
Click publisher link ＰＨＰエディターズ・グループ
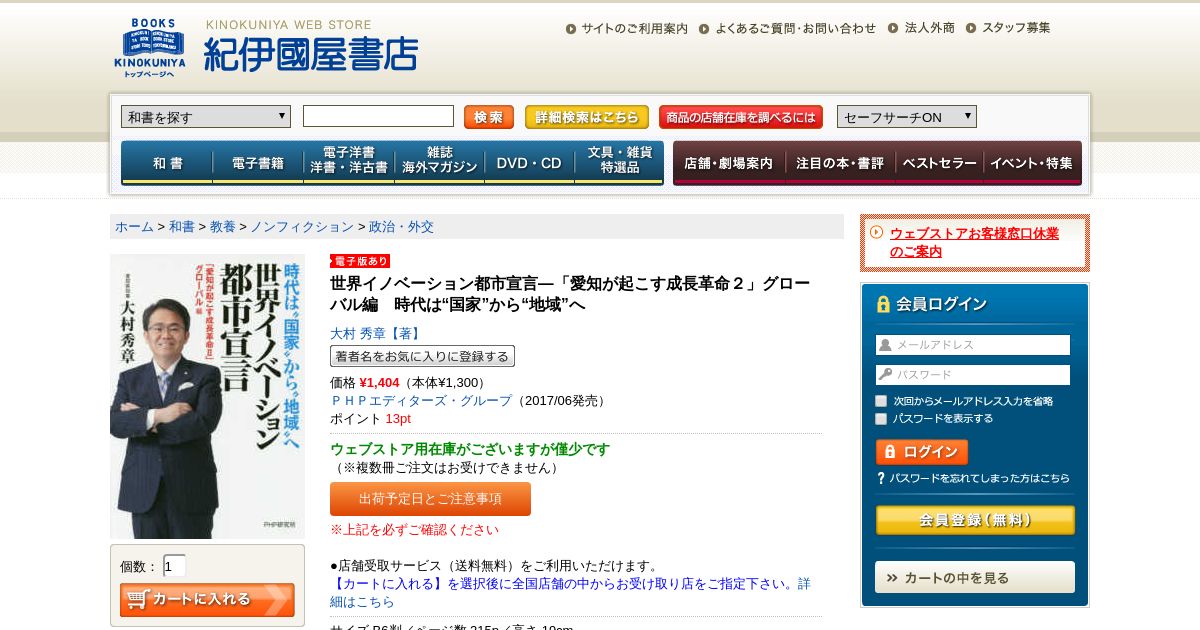click(421, 401)
